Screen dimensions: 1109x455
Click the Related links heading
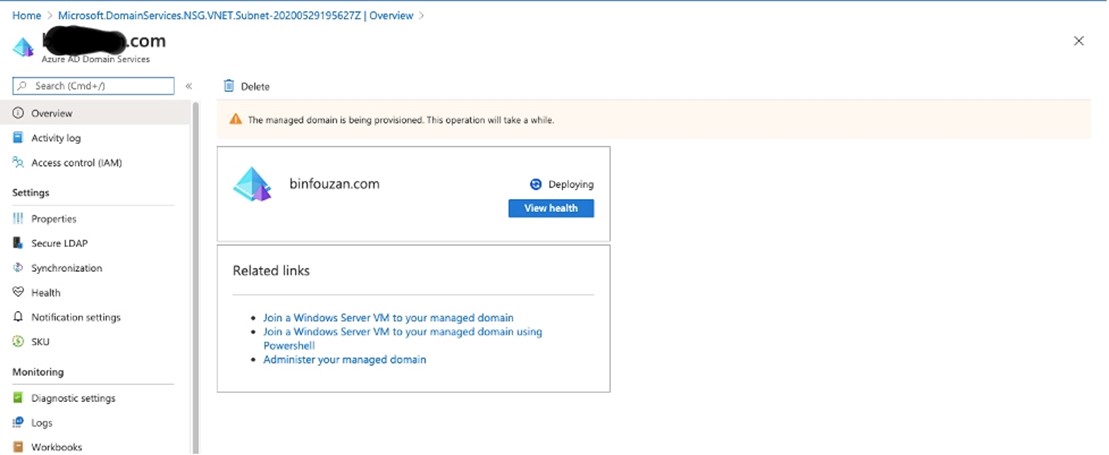(271, 270)
